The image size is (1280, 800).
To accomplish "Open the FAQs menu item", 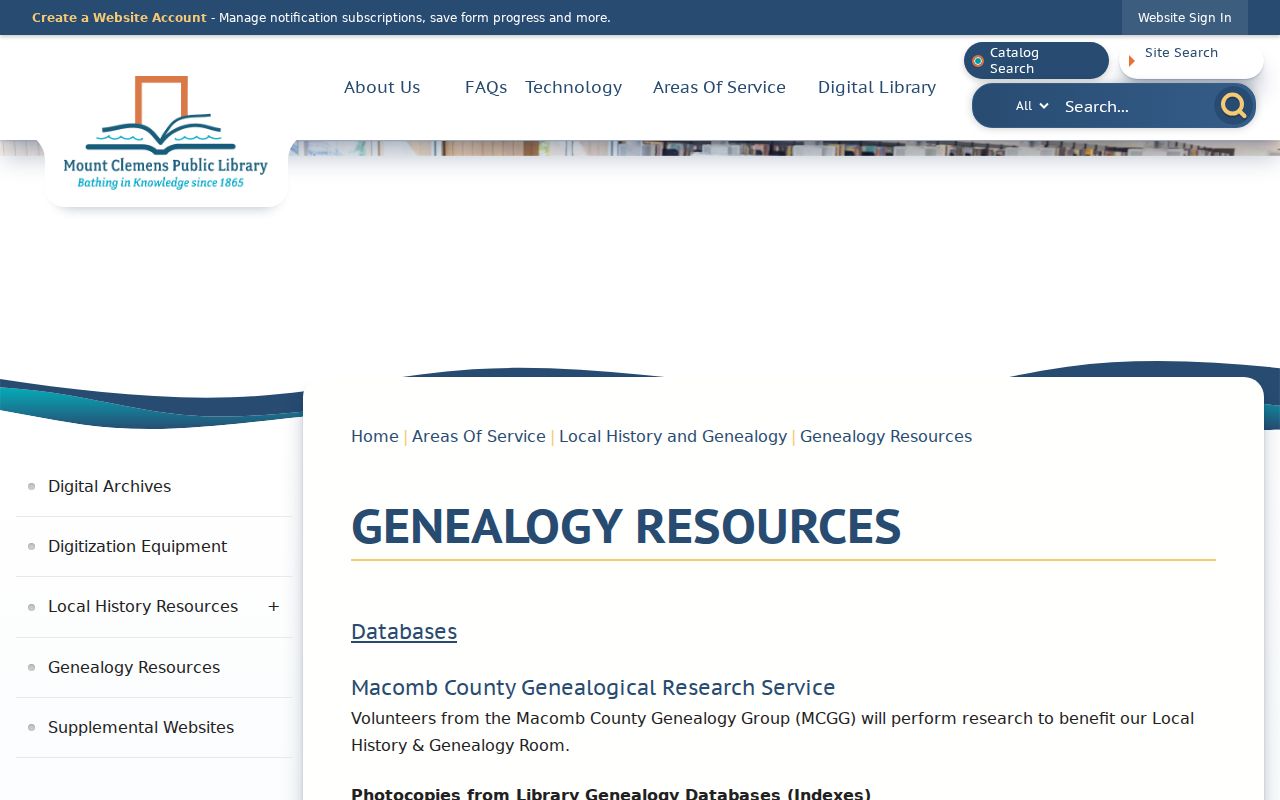I will click(x=486, y=87).
